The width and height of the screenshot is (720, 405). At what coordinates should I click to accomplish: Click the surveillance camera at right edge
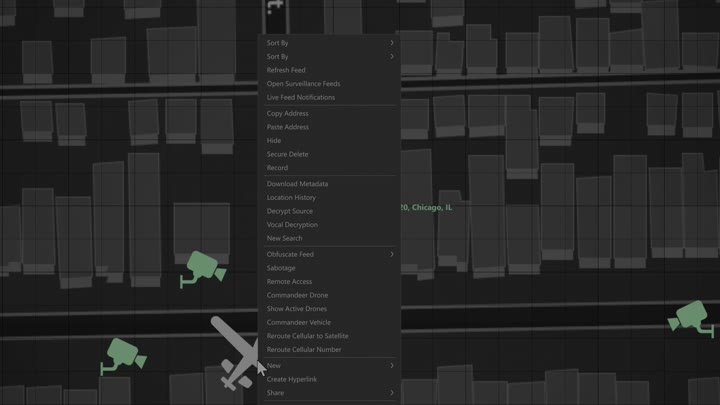(x=690, y=318)
